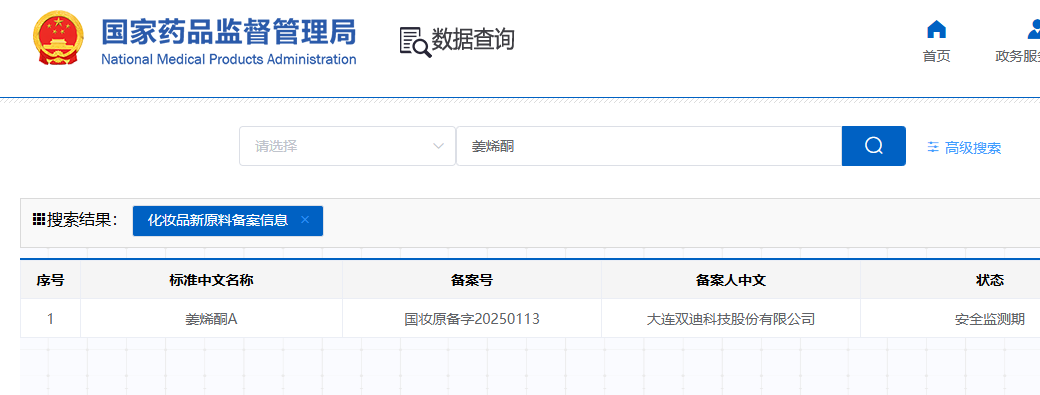Click the 搜索结果 label

(x=82, y=220)
